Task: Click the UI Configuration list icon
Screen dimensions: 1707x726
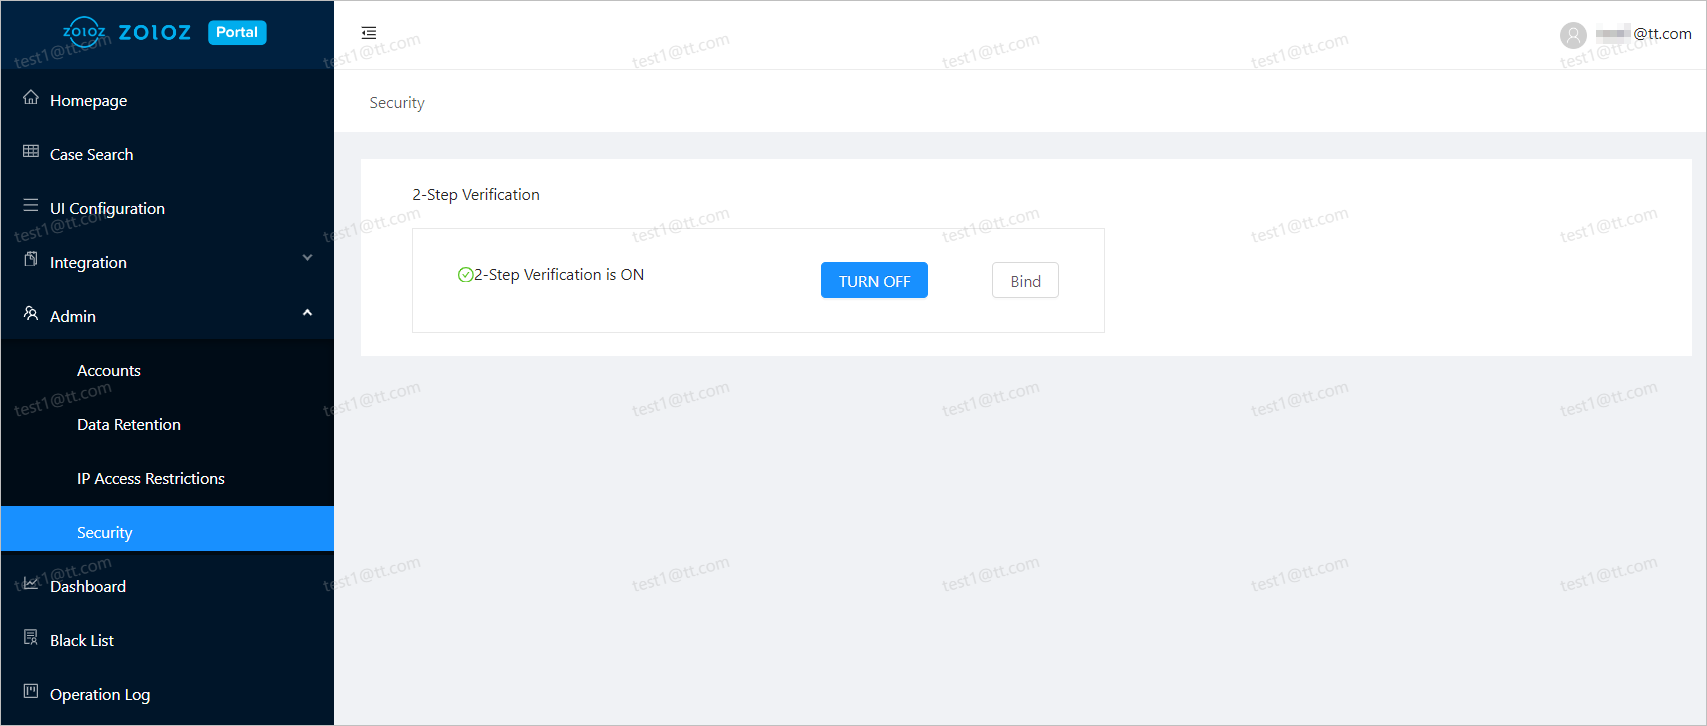Action: coord(31,206)
